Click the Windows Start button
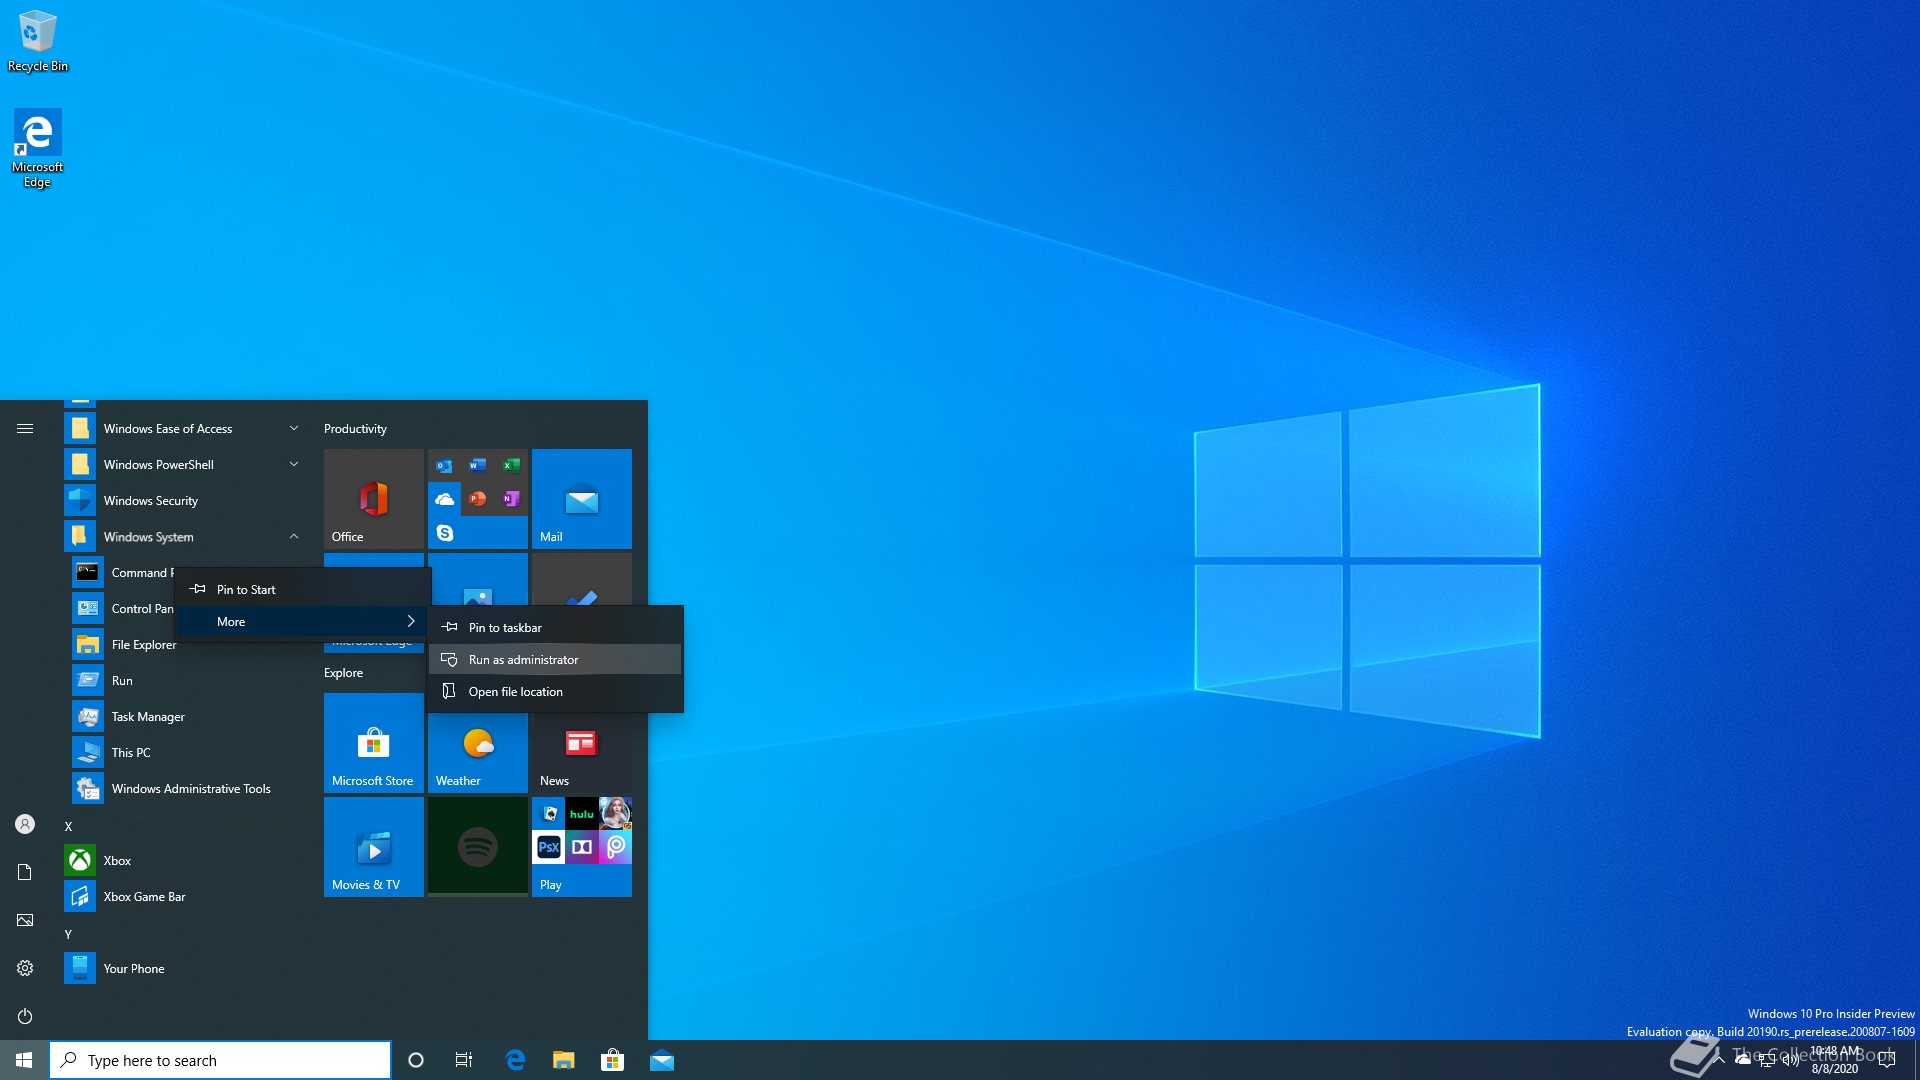1920x1080 pixels. point(24,1060)
